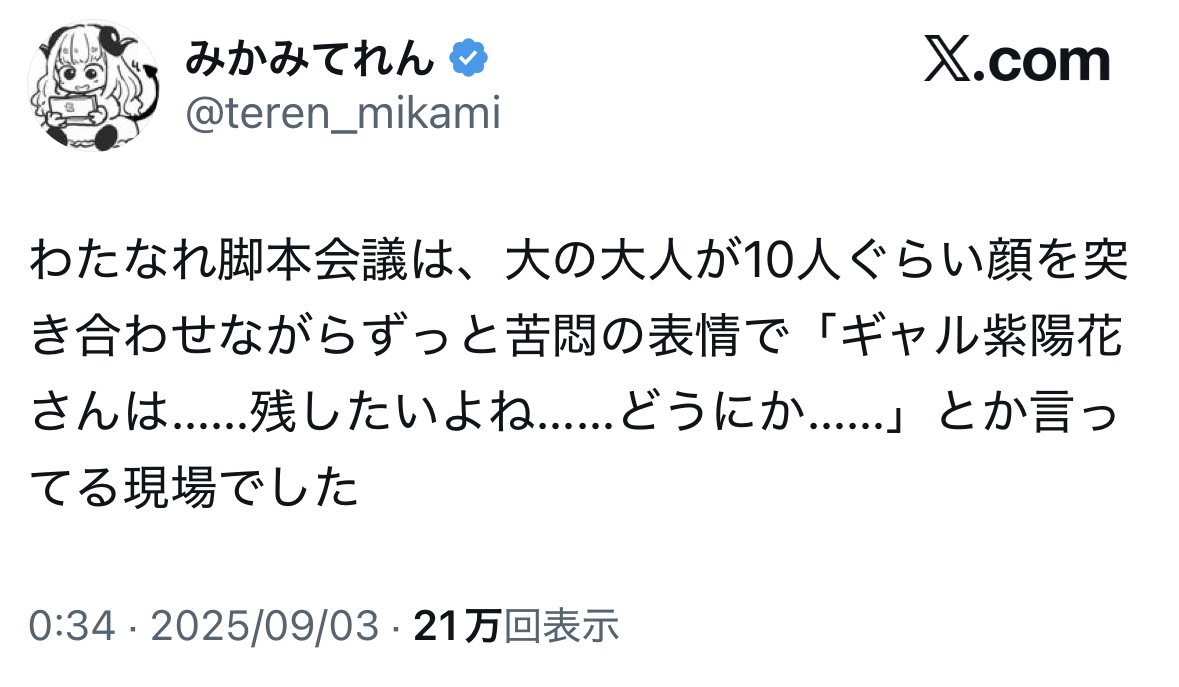Screen dimensions: 1179x687
Task: Click the 回表示 views label
Action: click(561, 627)
